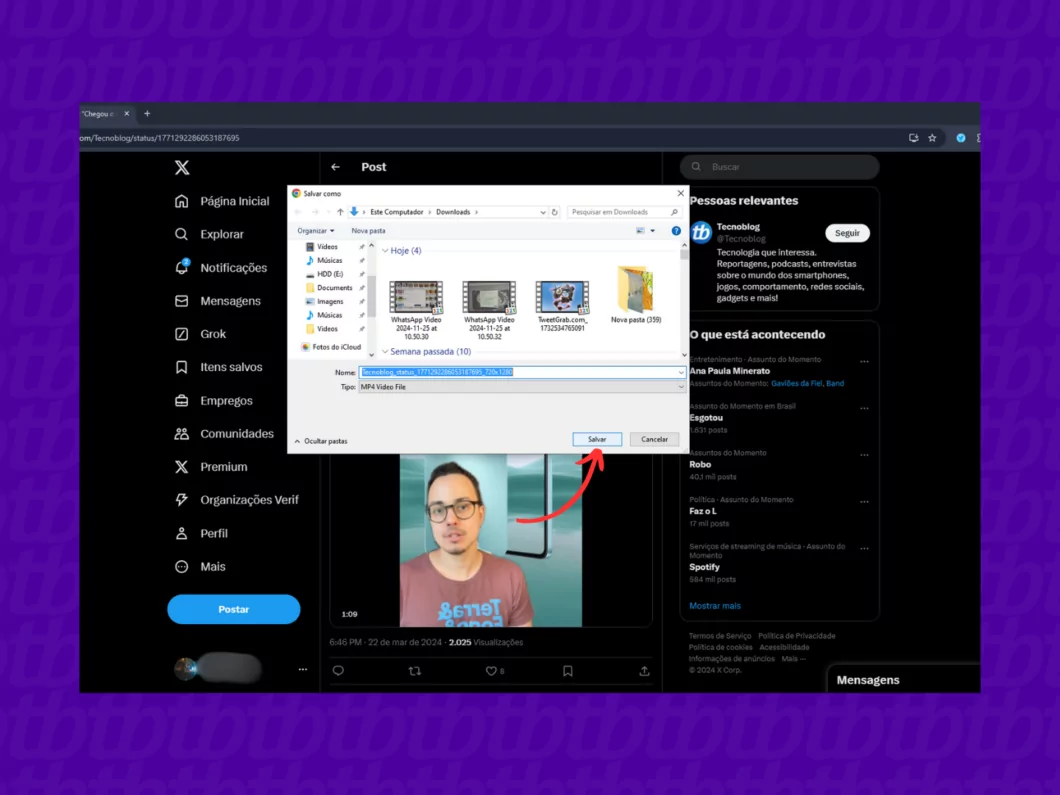Open Página Inicial in X sidebar

tap(222, 201)
